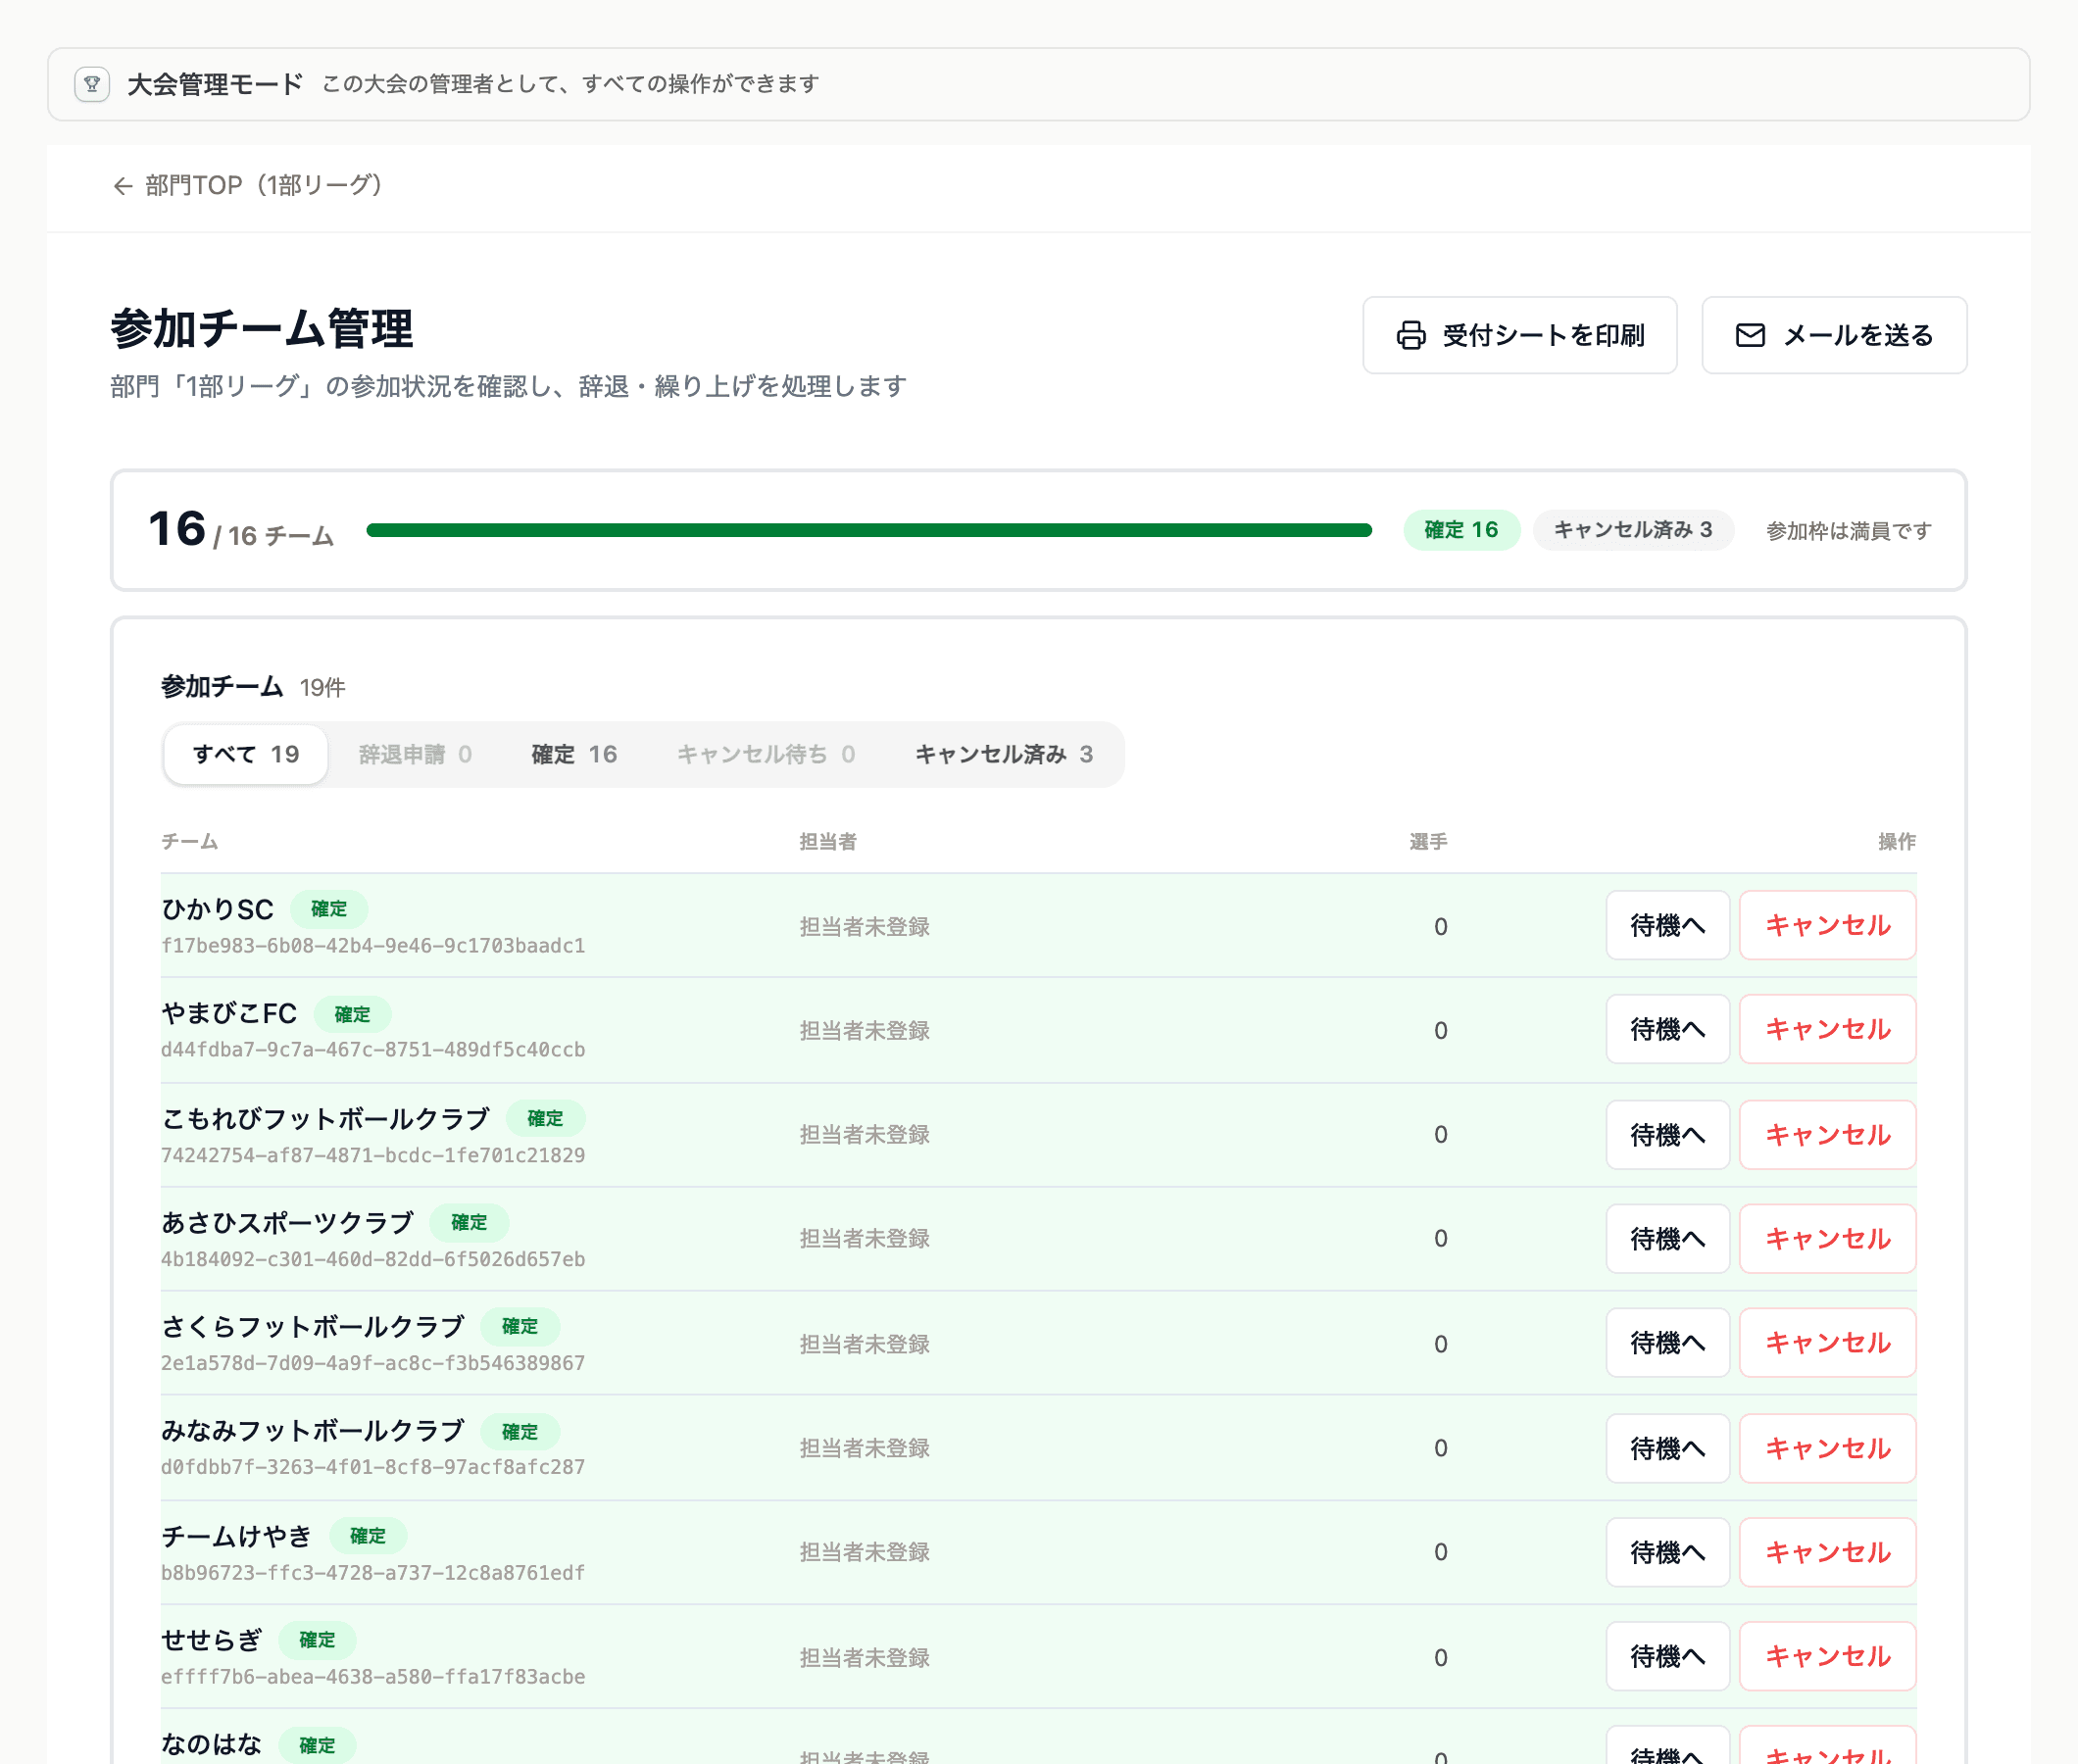This screenshot has height=1764, width=2078.
Task: Cancel the せせらぎ team entry
Action: pos(1827,1657)
